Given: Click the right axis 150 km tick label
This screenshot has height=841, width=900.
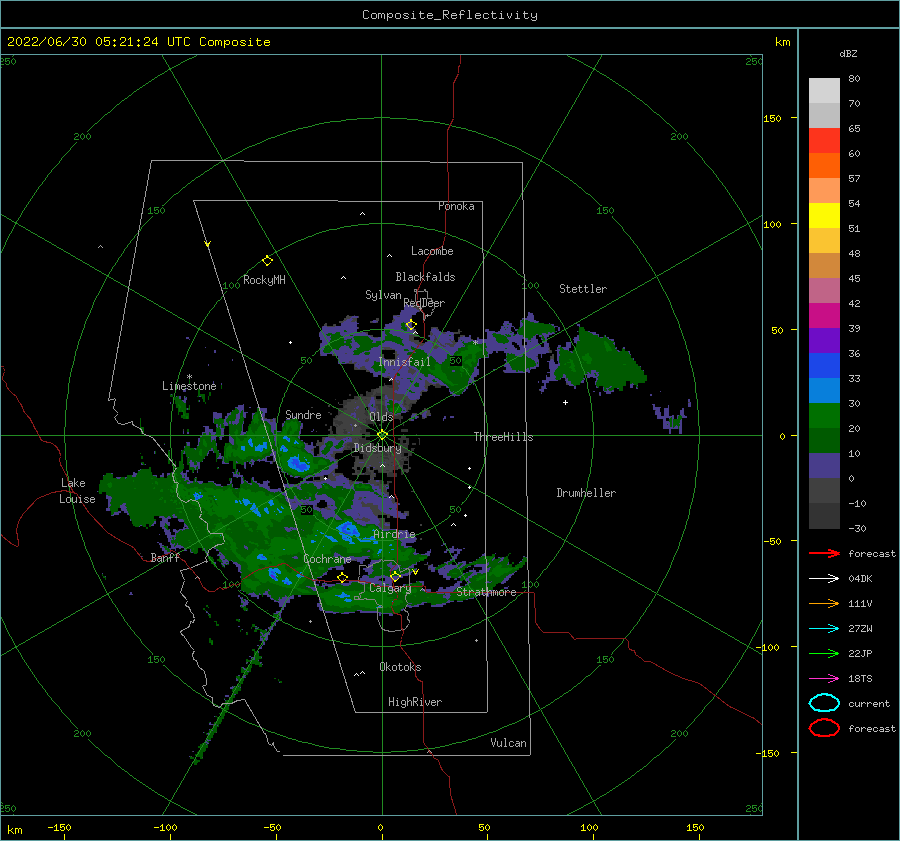Looking at the screenshot, I should (772, 118).
